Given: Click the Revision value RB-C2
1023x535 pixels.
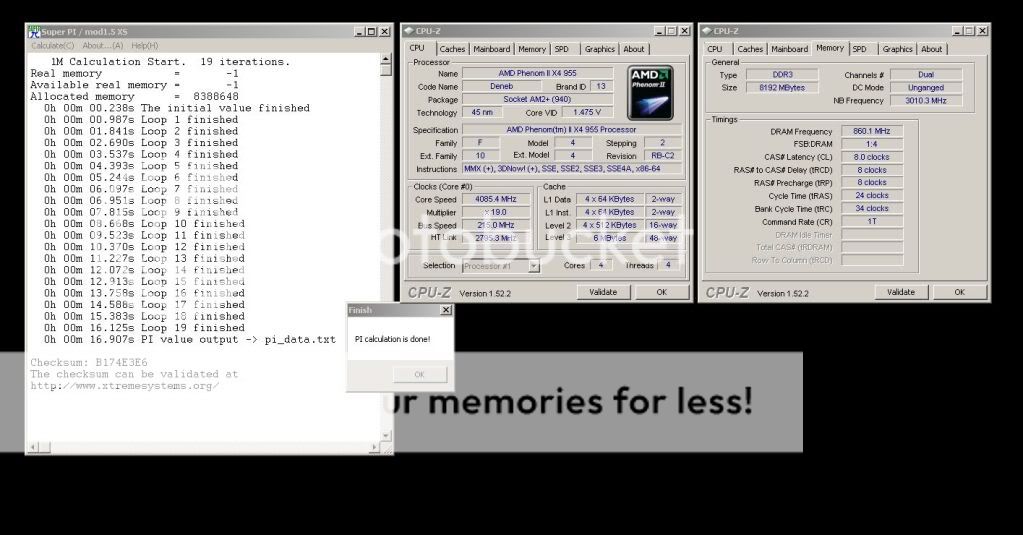Looking at the screenshot, I should pyautogui.click(x=663, y=156).
